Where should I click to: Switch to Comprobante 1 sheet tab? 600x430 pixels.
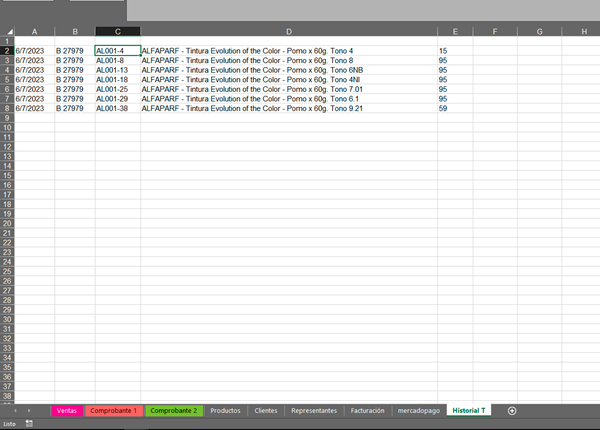pos(114,410)
